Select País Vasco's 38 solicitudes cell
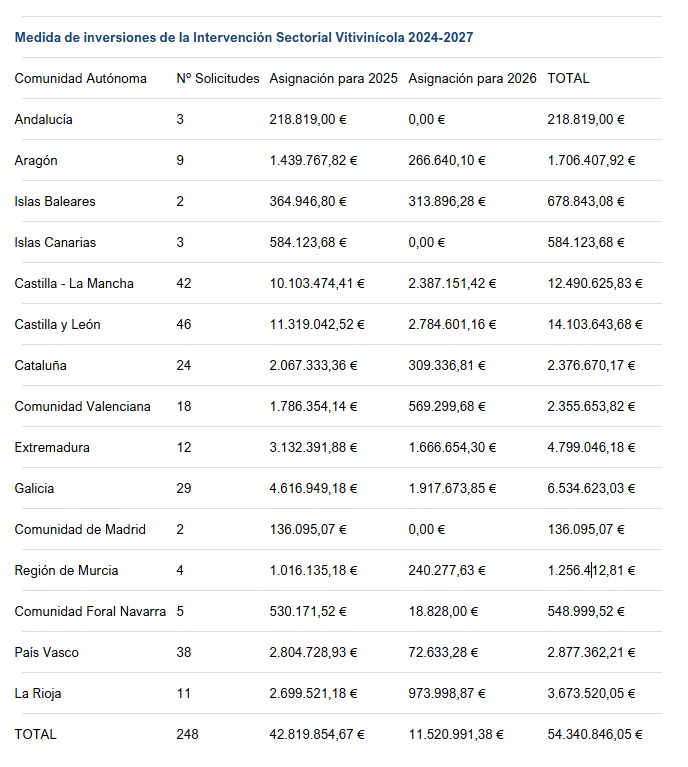Image resolution: width=688 pixels, height=767 pixels. pyautogui.click(x=183, y=653)
